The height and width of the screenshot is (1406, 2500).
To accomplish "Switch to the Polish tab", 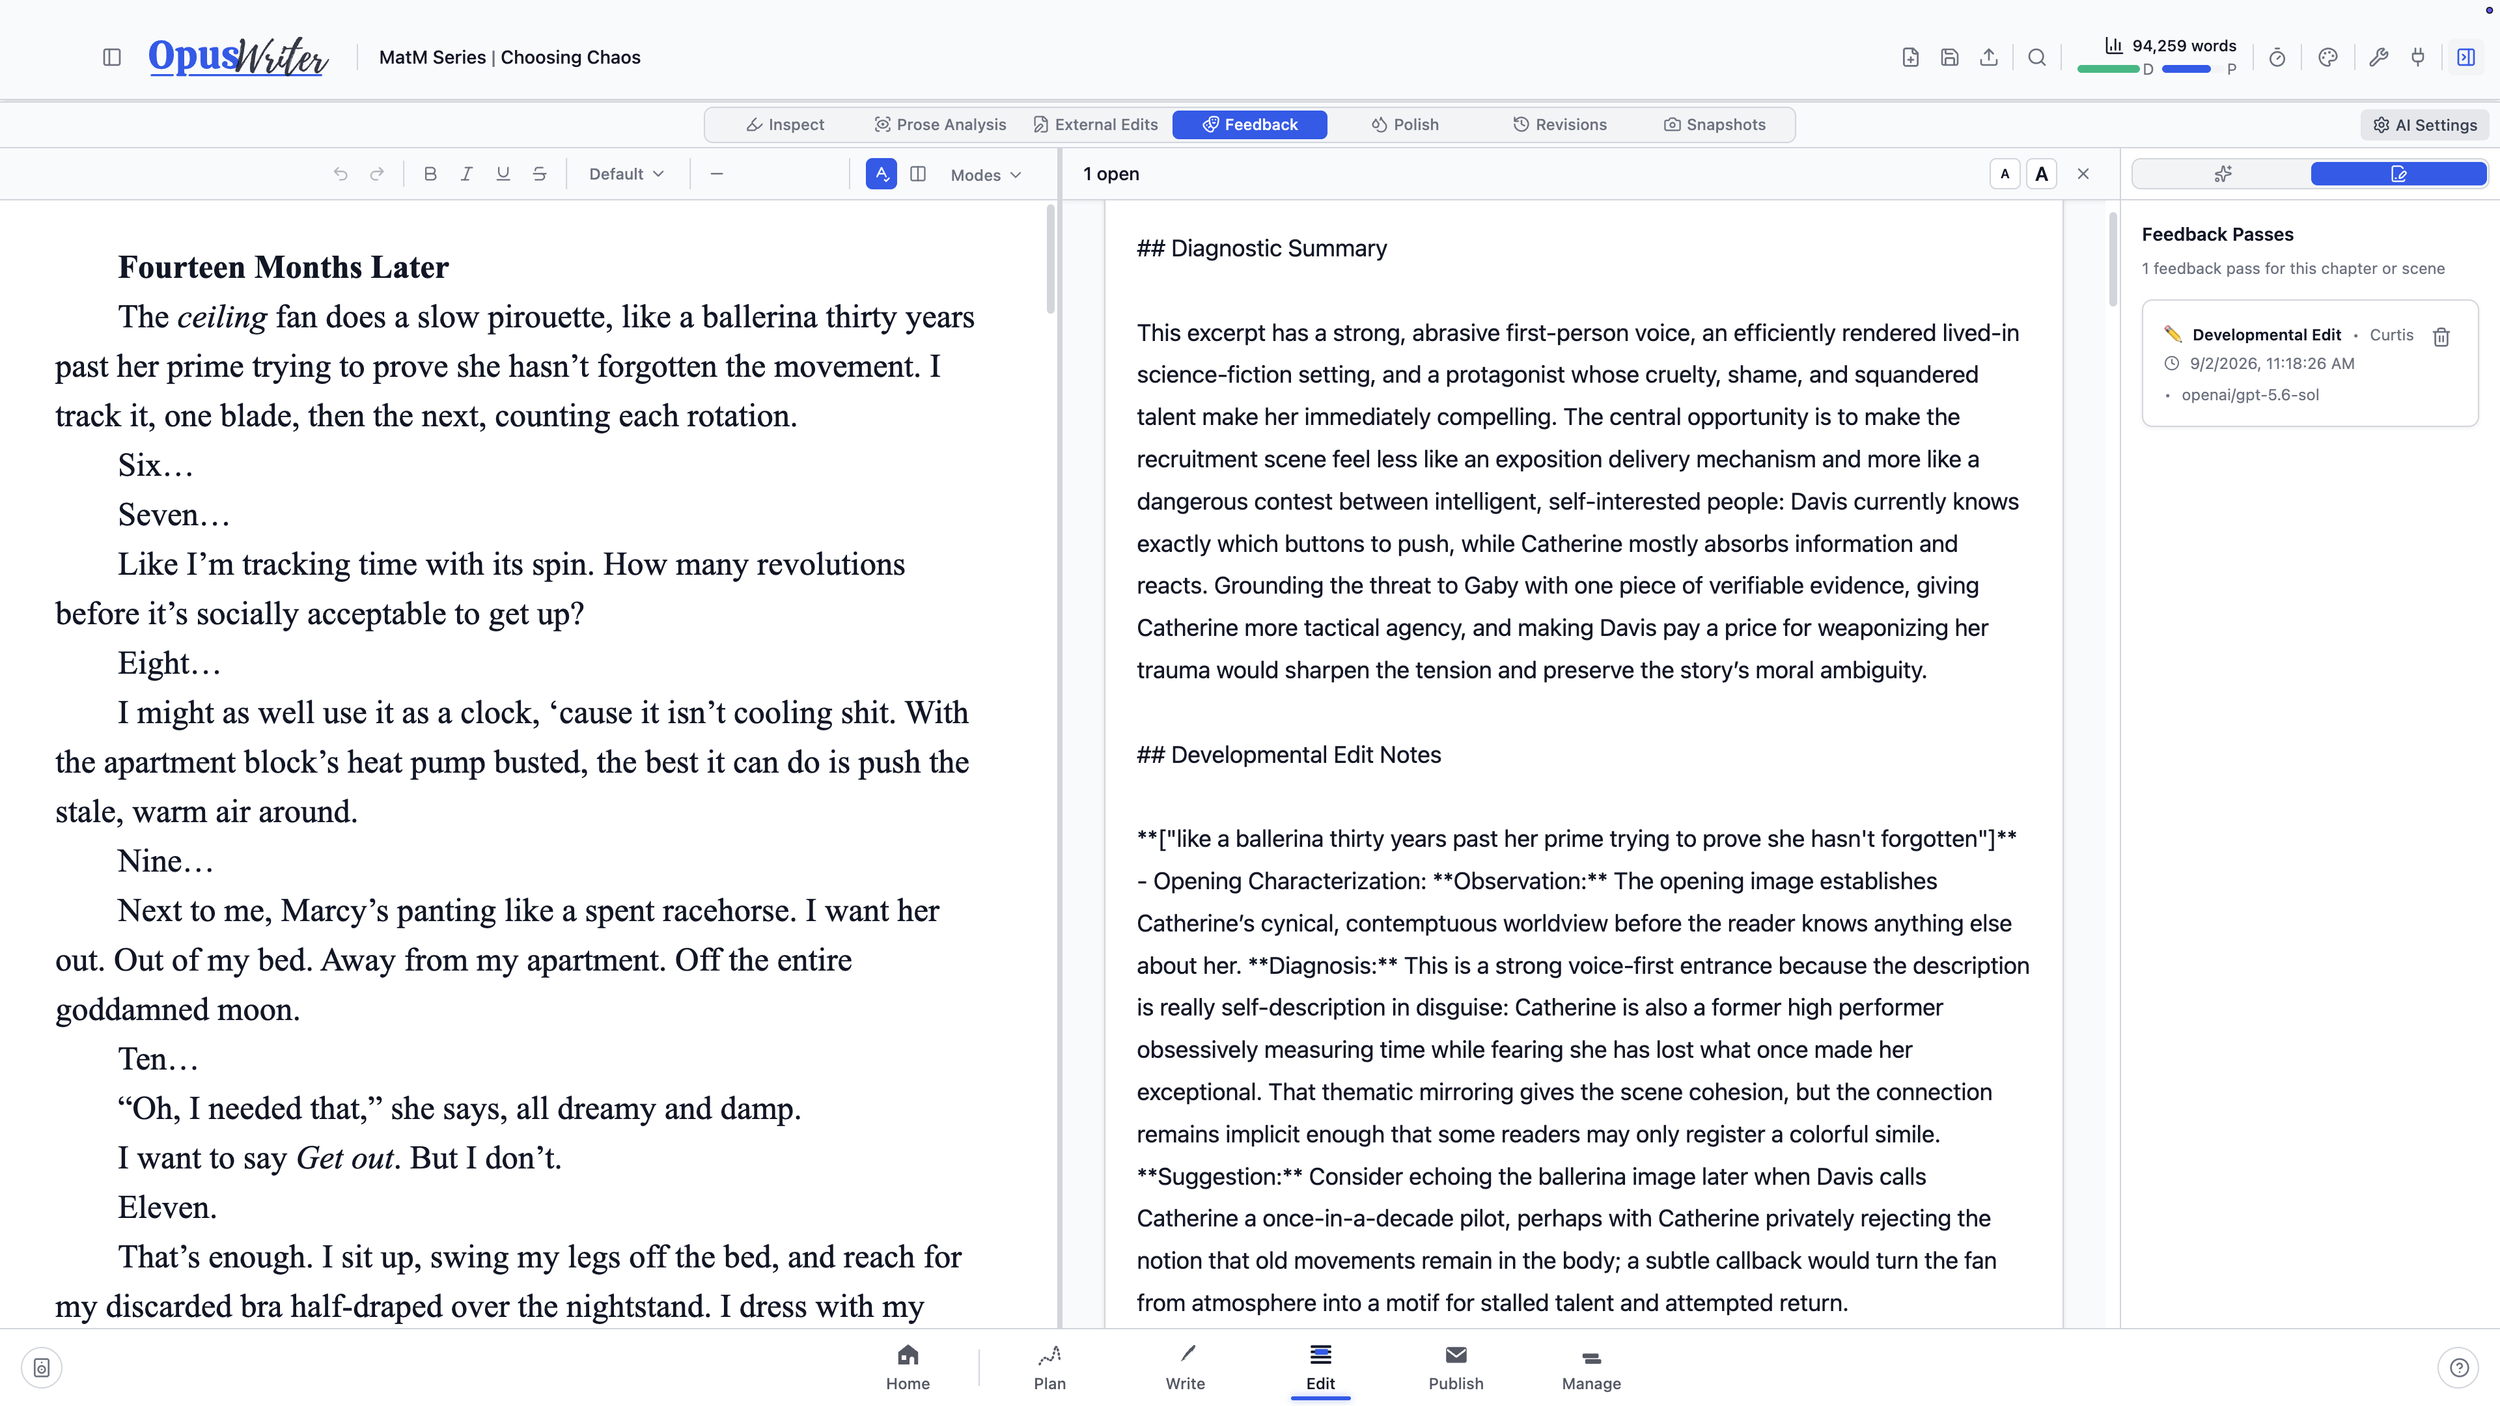I will 1405,125.
